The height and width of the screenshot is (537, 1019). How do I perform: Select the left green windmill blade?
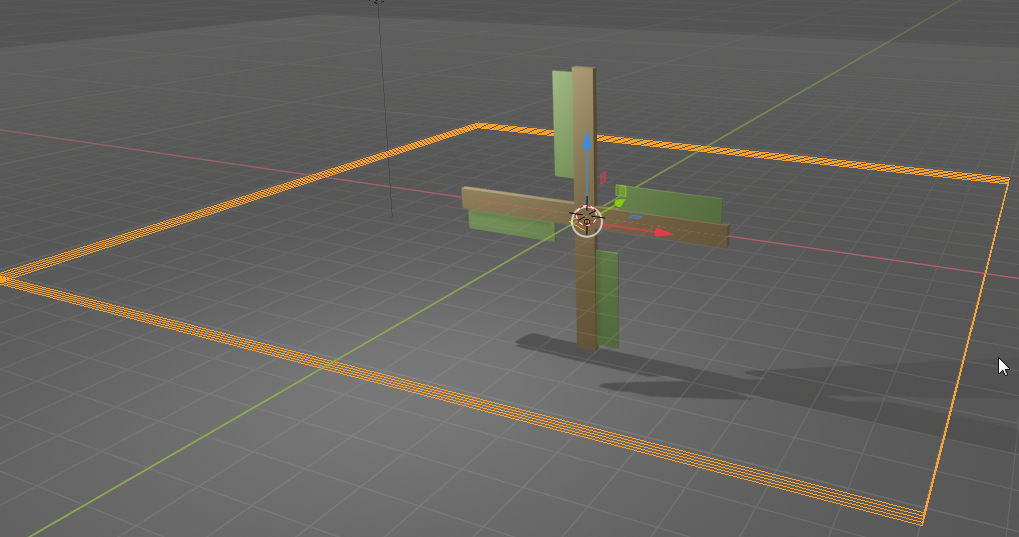pos(511,225)
